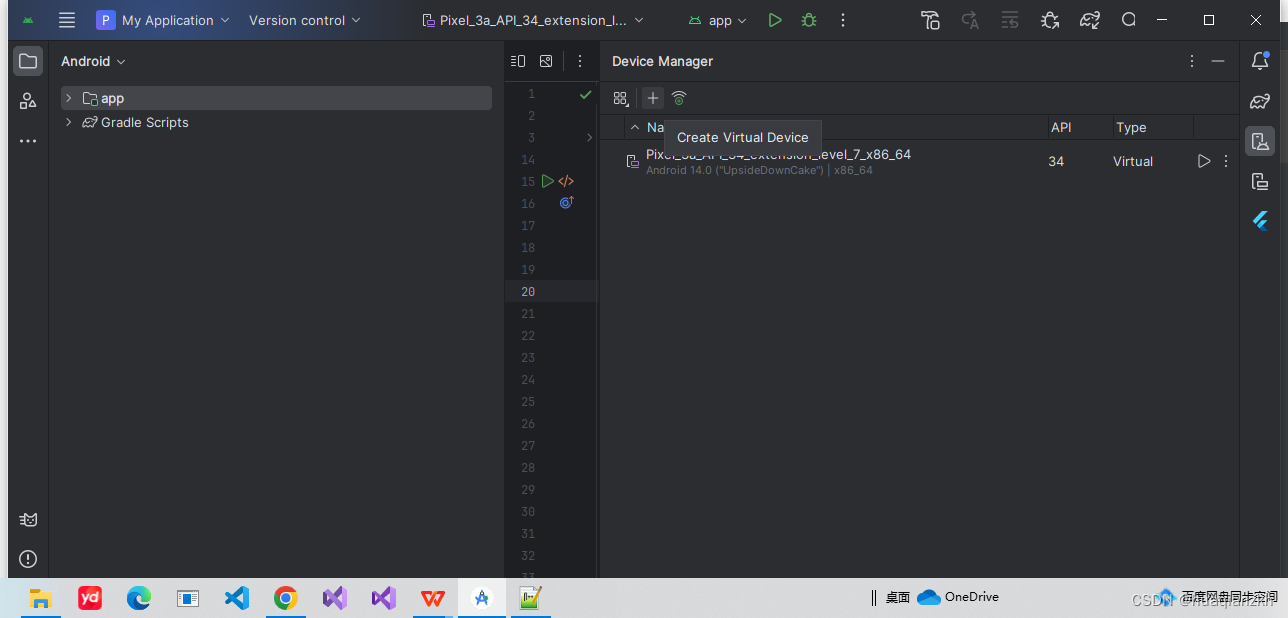
Task: Open the app run configuration dropdown
Action: pyautogui.click(x=717, y=20)
